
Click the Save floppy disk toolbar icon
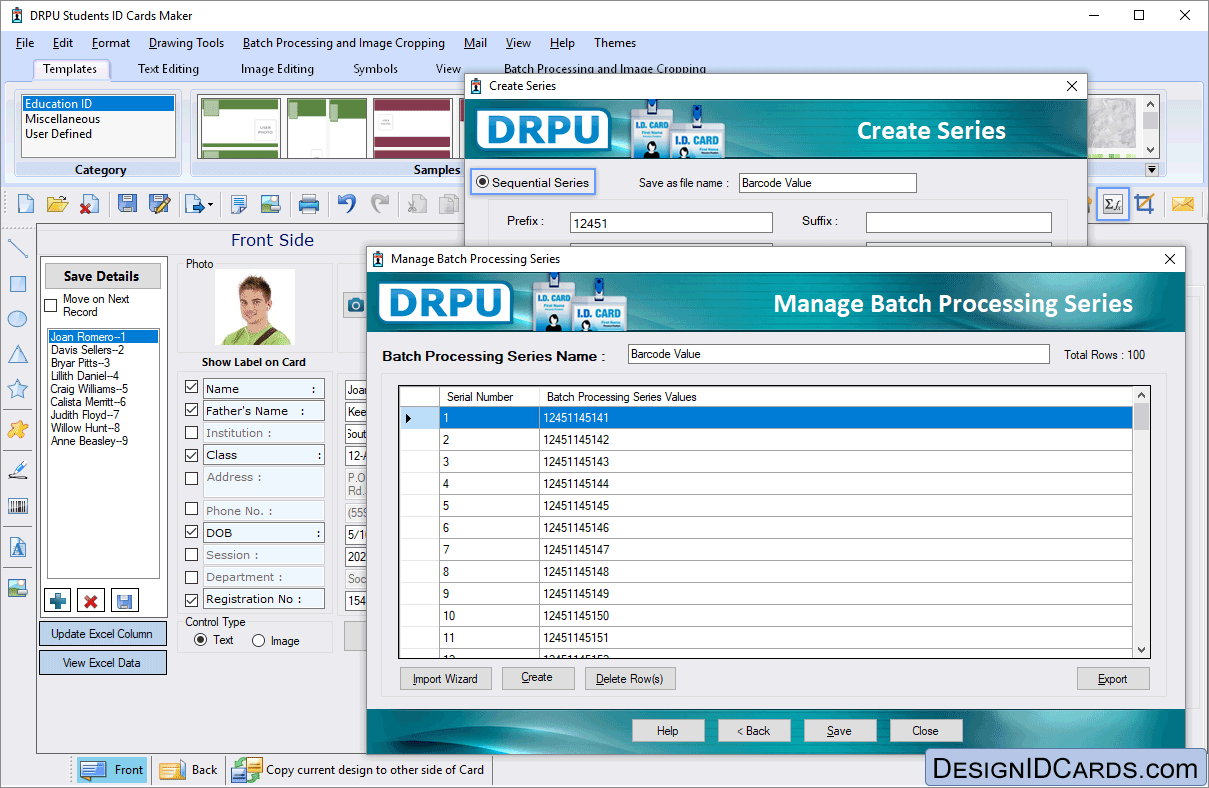click(127, 204)
